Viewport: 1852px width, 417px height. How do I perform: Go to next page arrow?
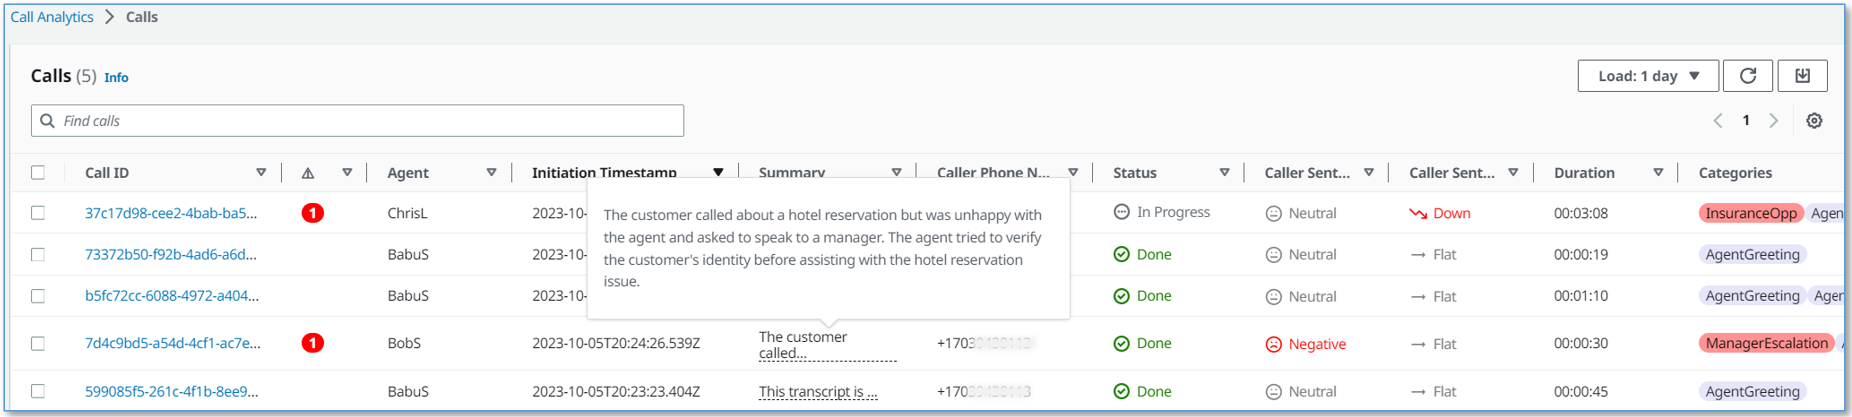[1774, 121]
